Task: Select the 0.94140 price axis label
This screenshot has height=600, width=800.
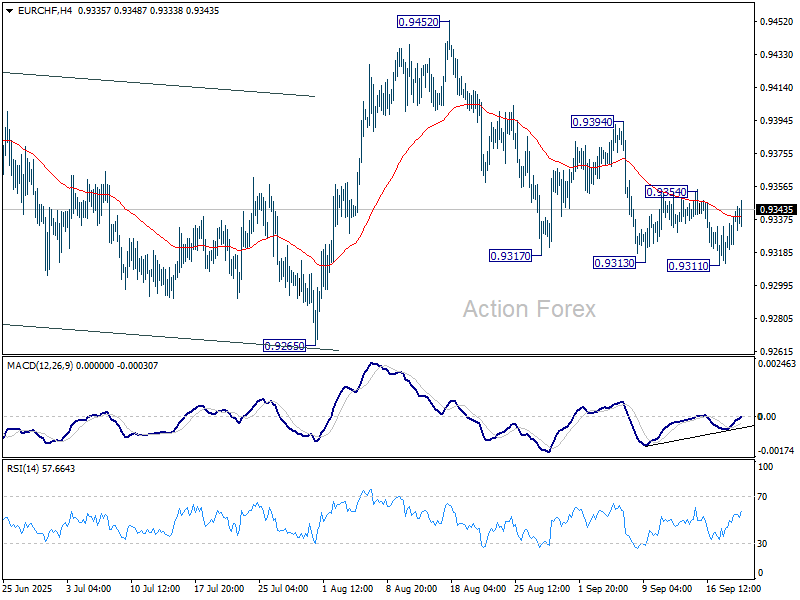Action: (775, 88)
